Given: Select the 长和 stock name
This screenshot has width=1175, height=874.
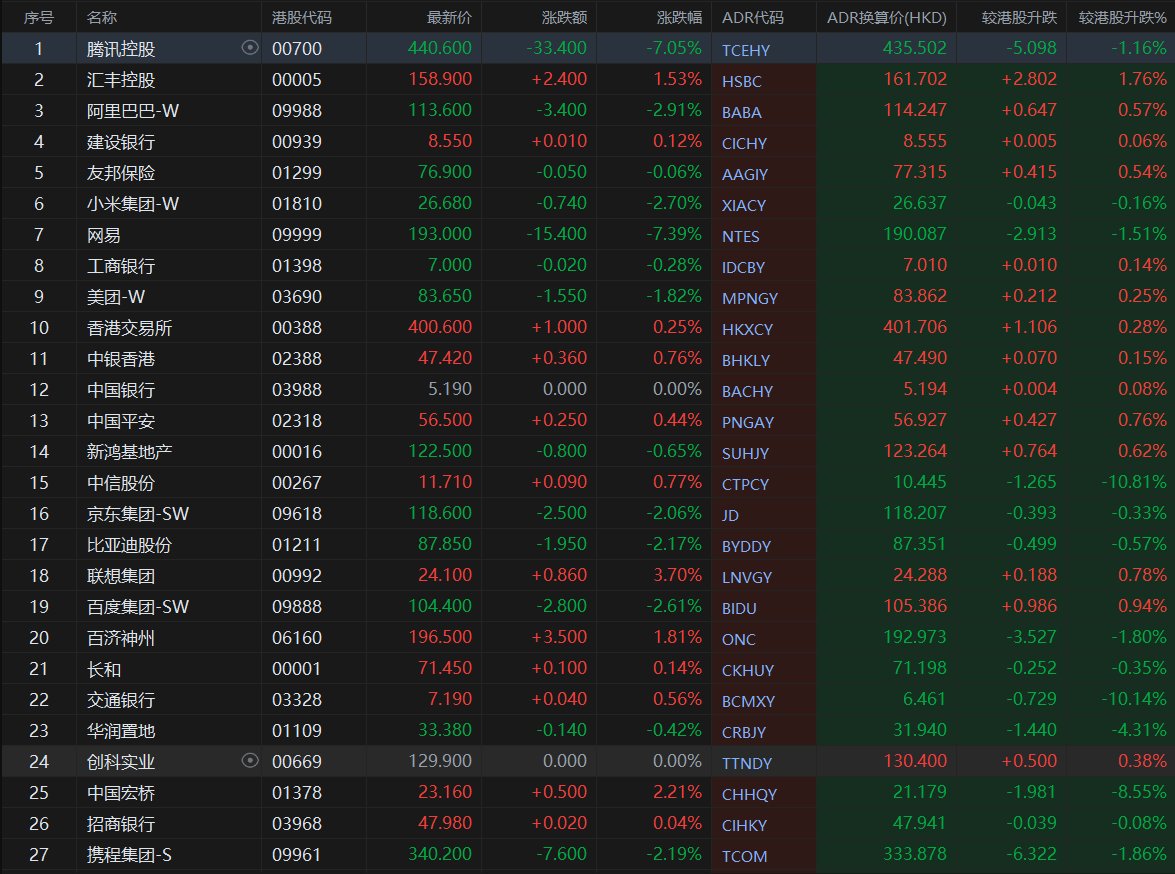Looking at the screenshot, I should point(103,669).
